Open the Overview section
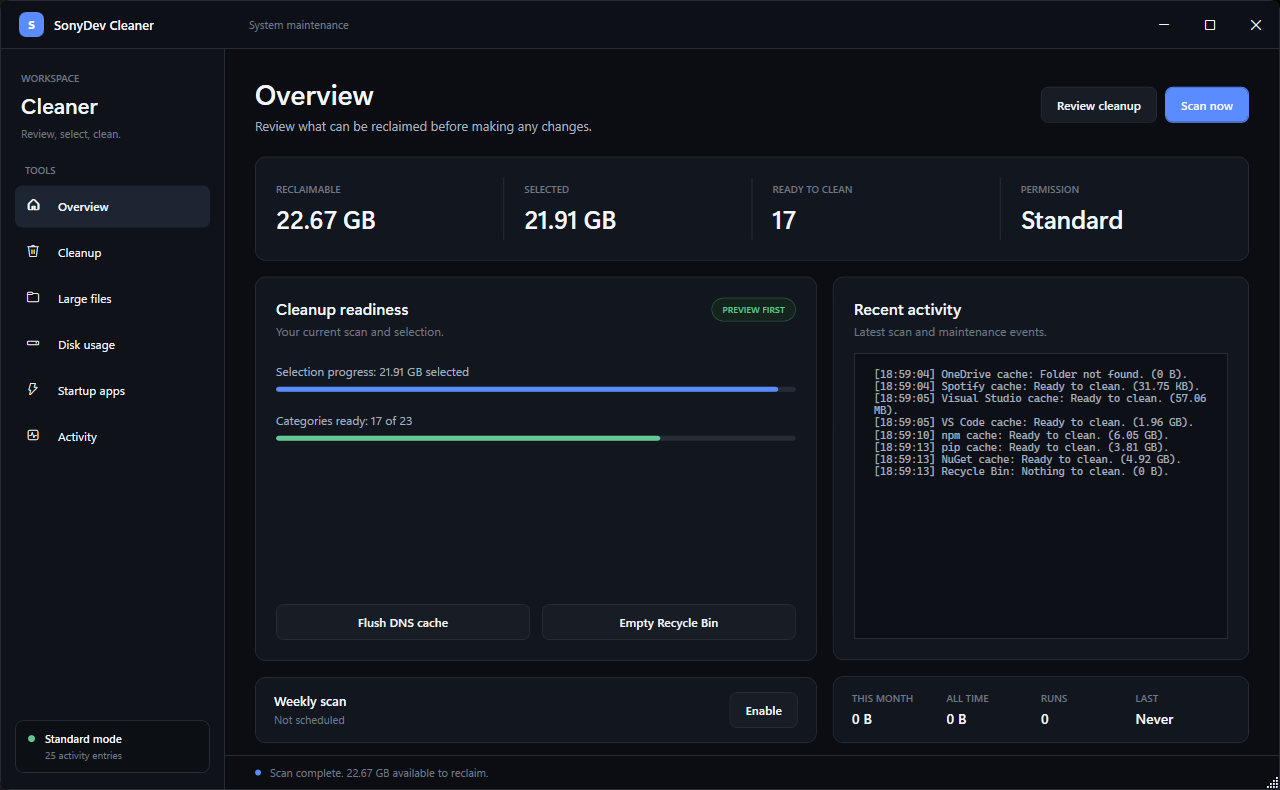Screen dimensions: 1280x790 coord(112,206)
